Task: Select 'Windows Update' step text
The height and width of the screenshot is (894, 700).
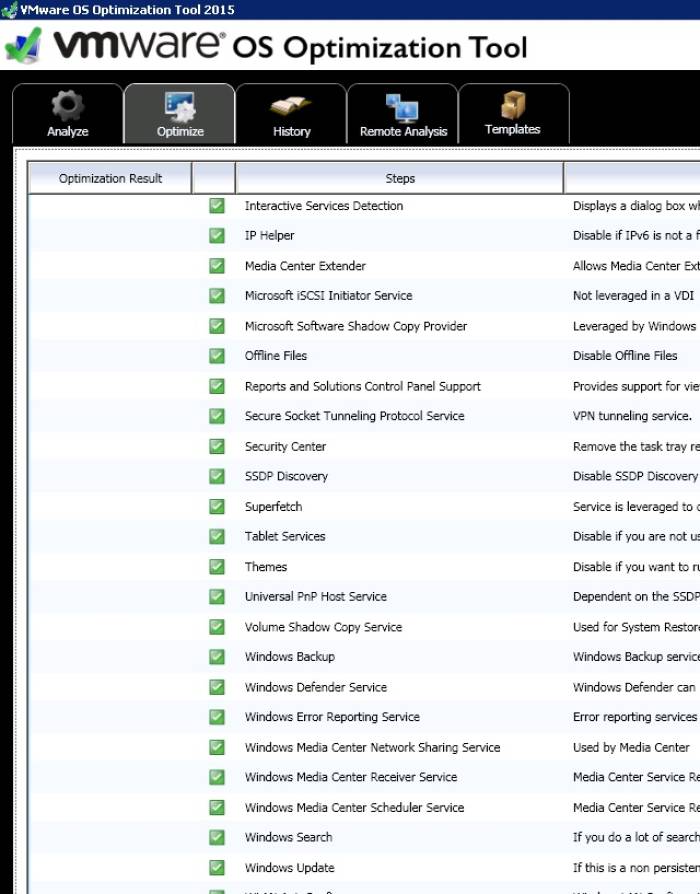Action: click(290, 868)
